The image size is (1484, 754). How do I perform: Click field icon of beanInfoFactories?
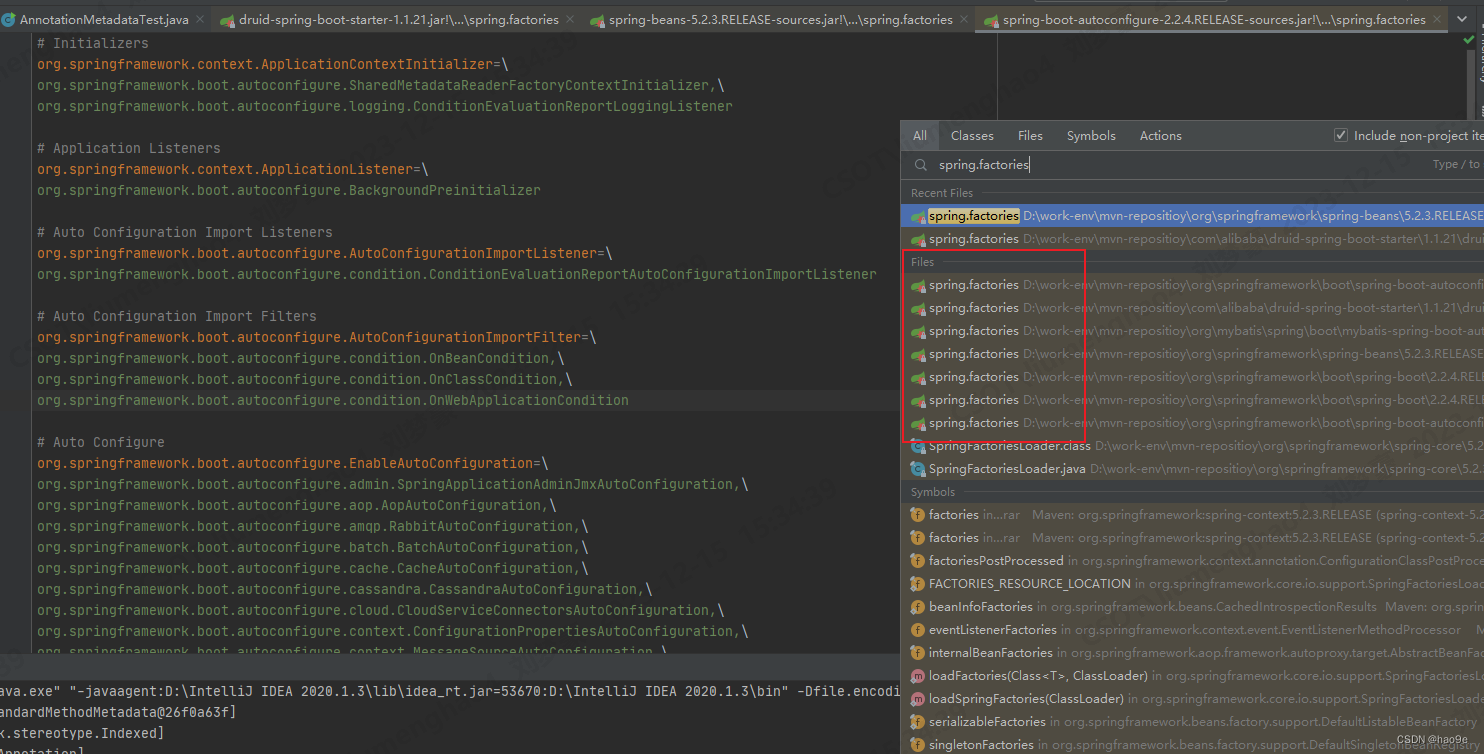click(918, 607)
